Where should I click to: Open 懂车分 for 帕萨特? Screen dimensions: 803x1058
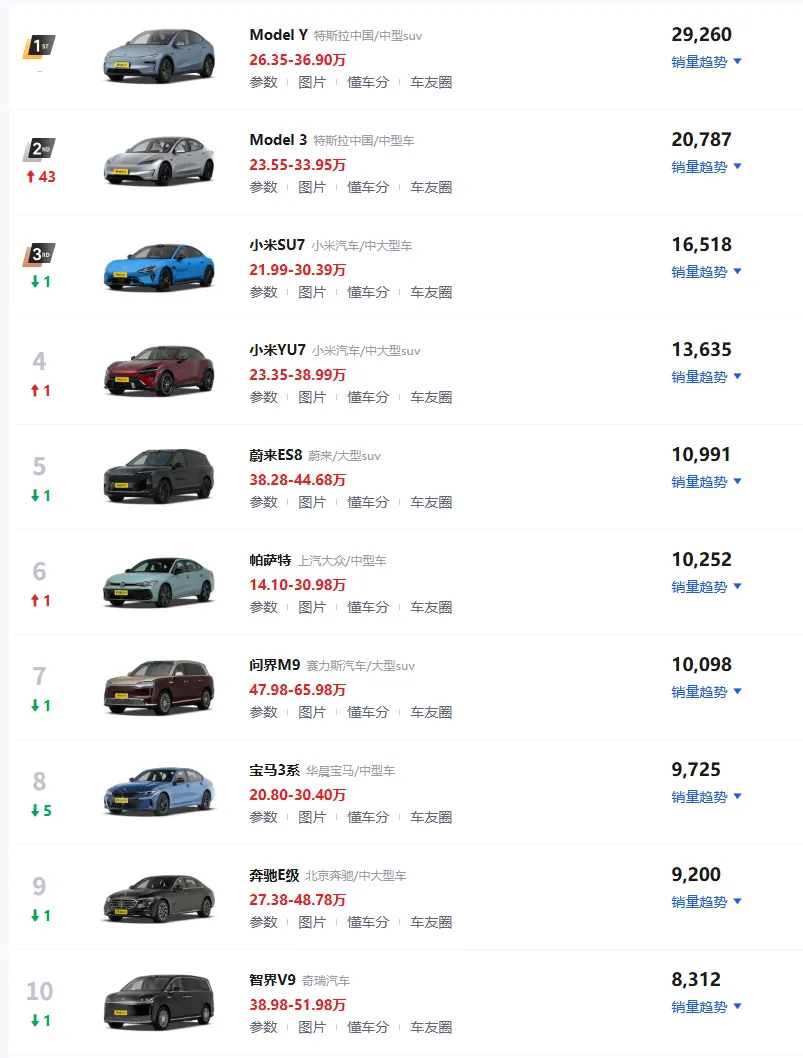click(368, 607)
